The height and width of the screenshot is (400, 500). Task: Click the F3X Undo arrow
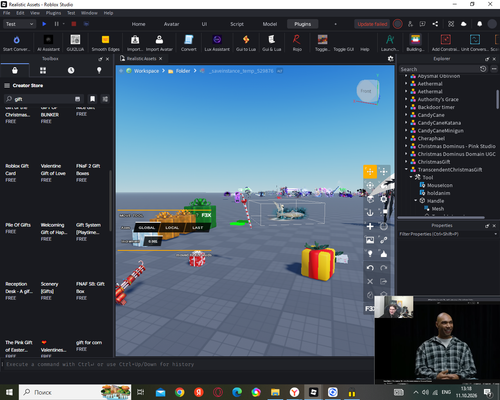point(370,268)
